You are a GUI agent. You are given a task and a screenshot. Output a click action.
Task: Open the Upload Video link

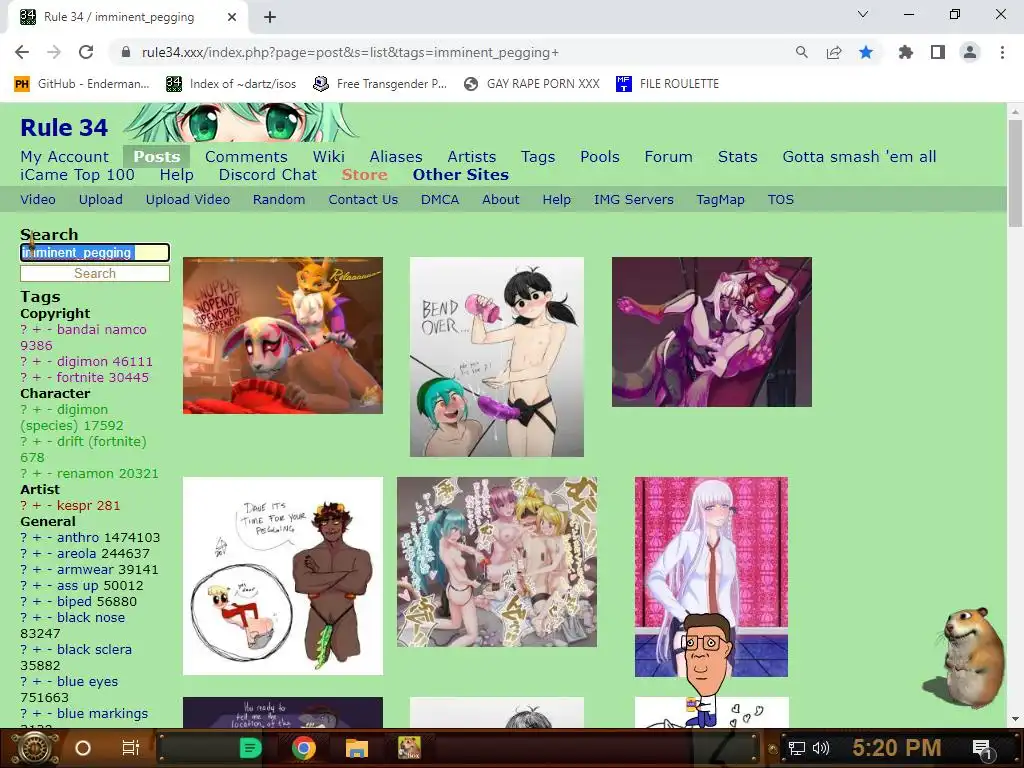point(187,200)
